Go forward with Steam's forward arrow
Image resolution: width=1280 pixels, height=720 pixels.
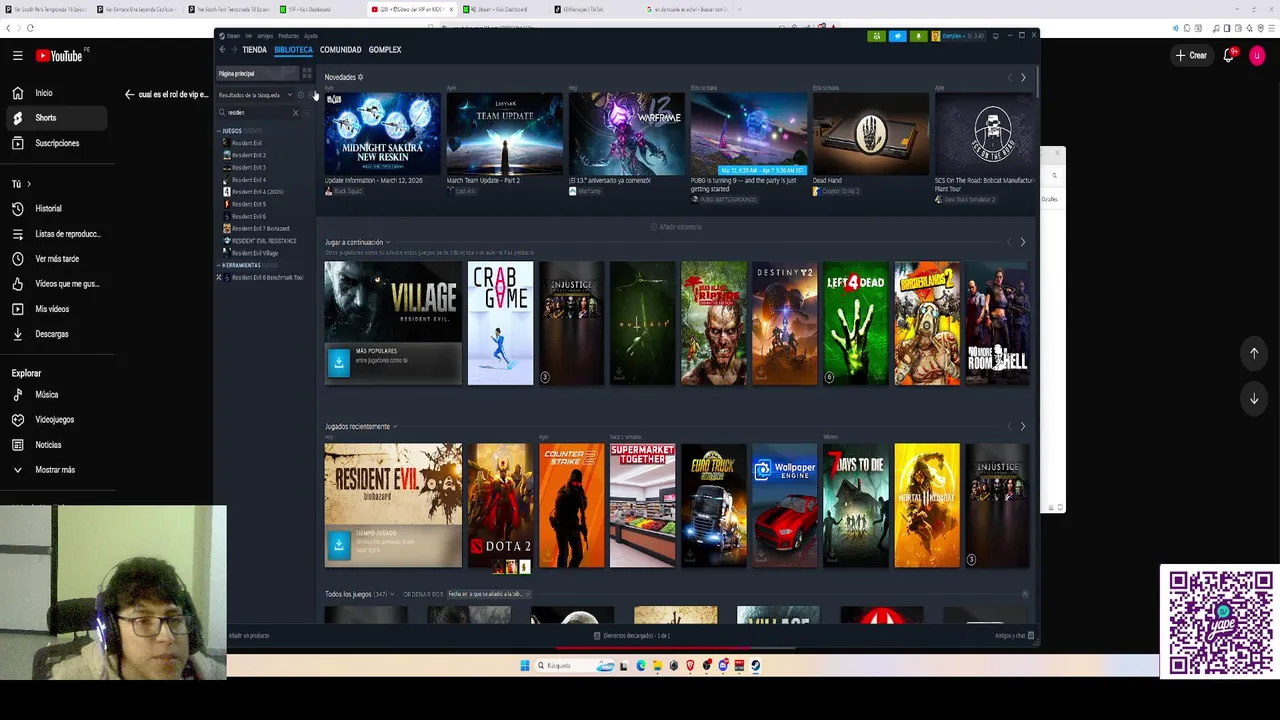234,49
